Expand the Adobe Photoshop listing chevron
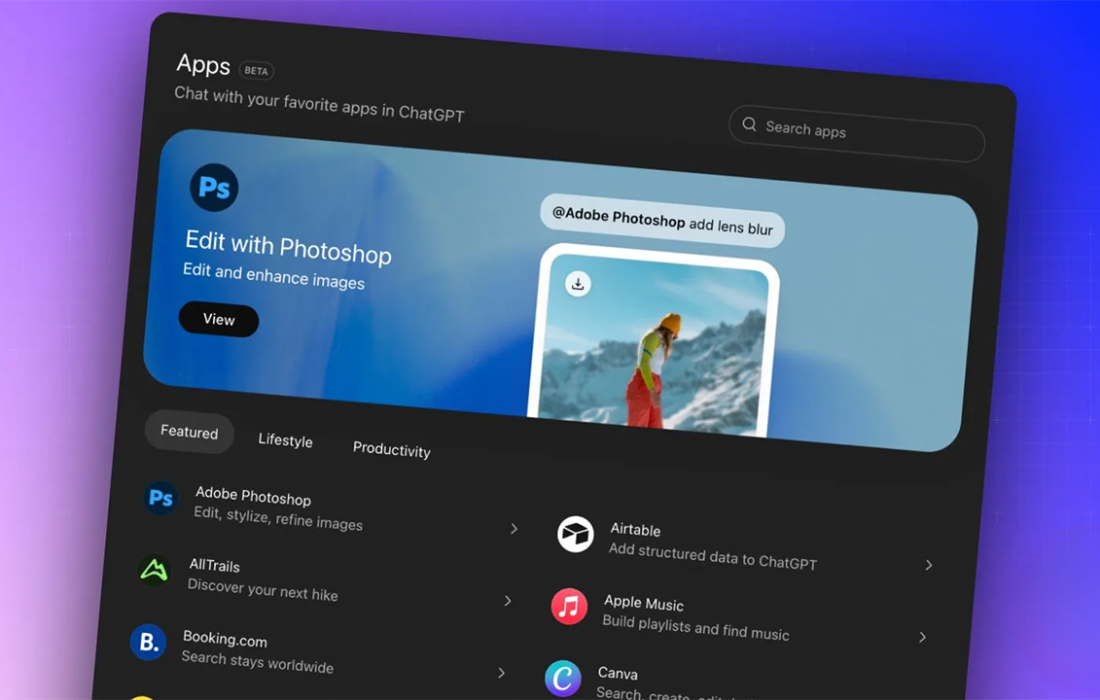This screenshot has width=1100, height=700. tap(514, 528)
